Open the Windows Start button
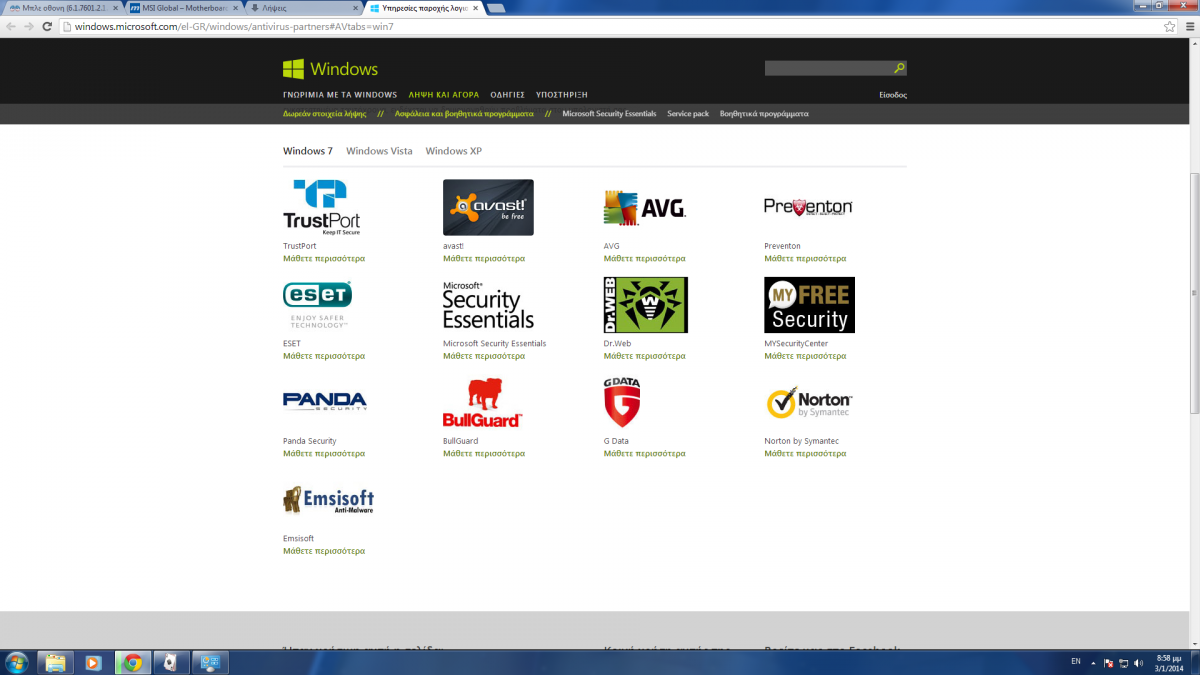Viewport: 1200px width, 675px height. click(x=17, y=662)
